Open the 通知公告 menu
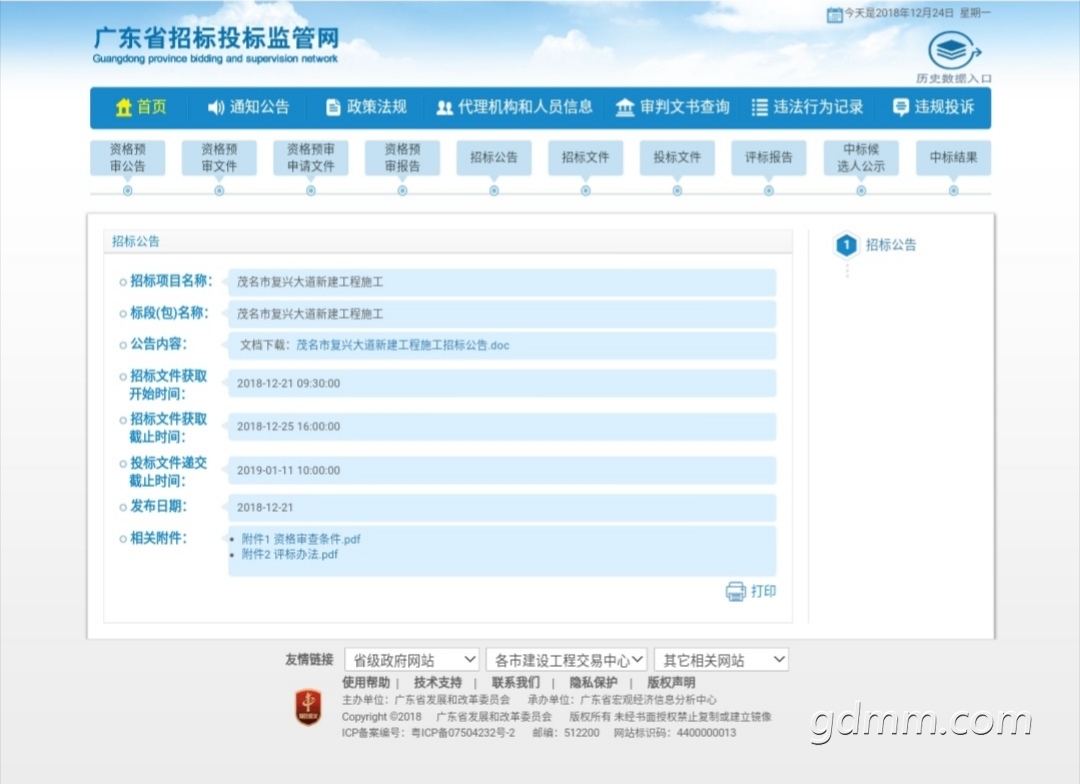Screen dimensions: 1080x784 click(x=249, y=107)
